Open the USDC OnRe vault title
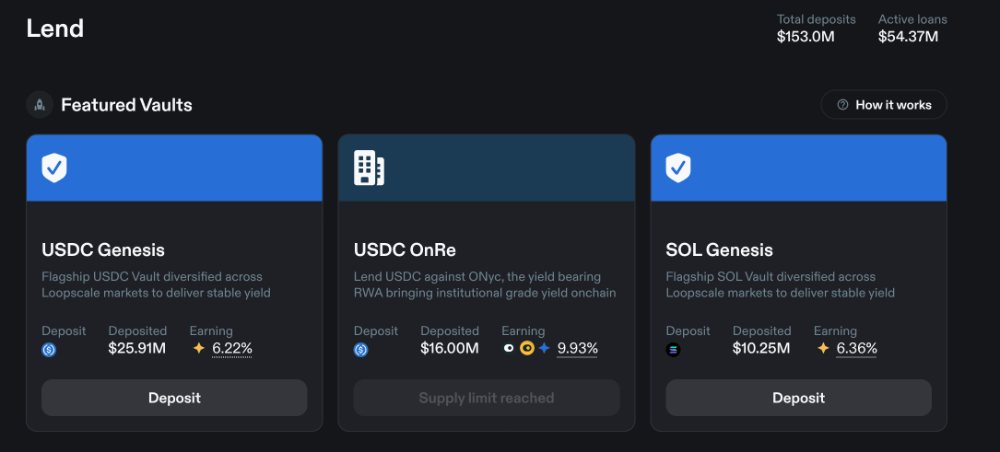1000x452 pixels. tap(405, 250)
